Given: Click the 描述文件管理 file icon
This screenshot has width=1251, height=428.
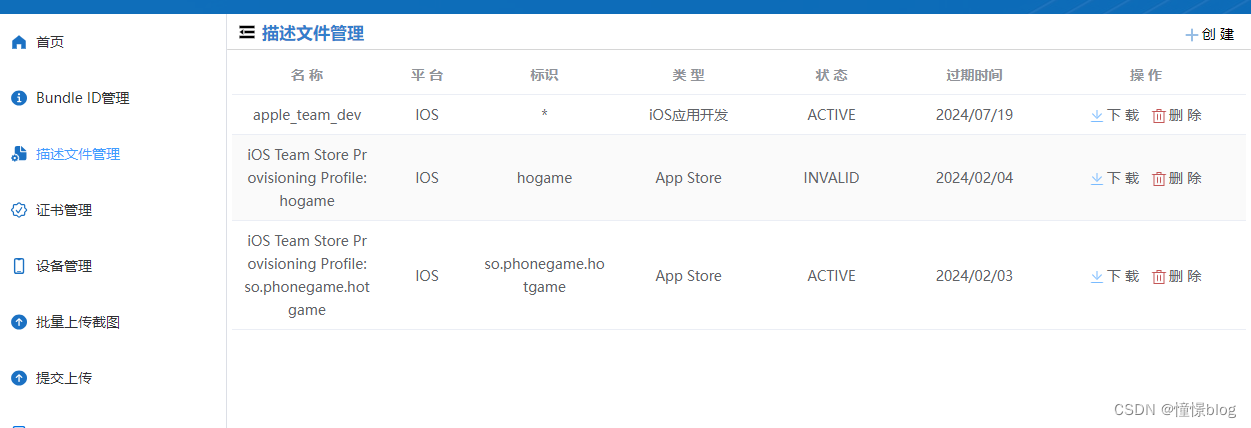Looking at the screenshot, I should (x=18, y=154).
